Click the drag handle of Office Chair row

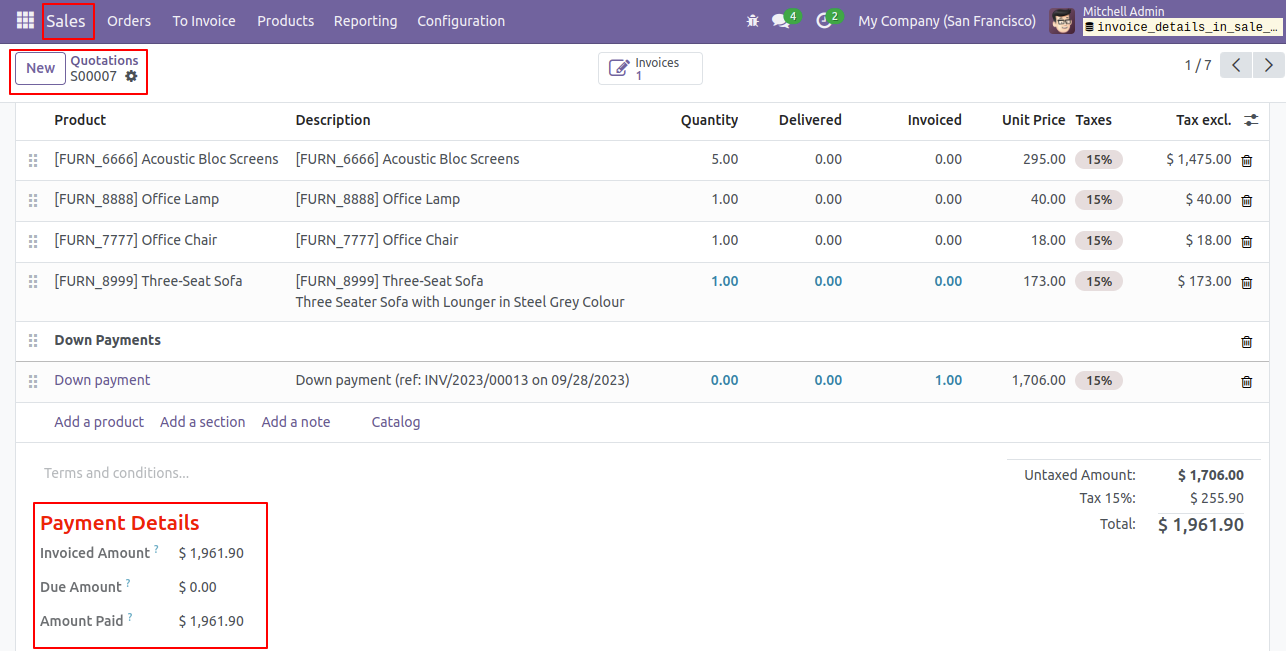tap(33, 241)
